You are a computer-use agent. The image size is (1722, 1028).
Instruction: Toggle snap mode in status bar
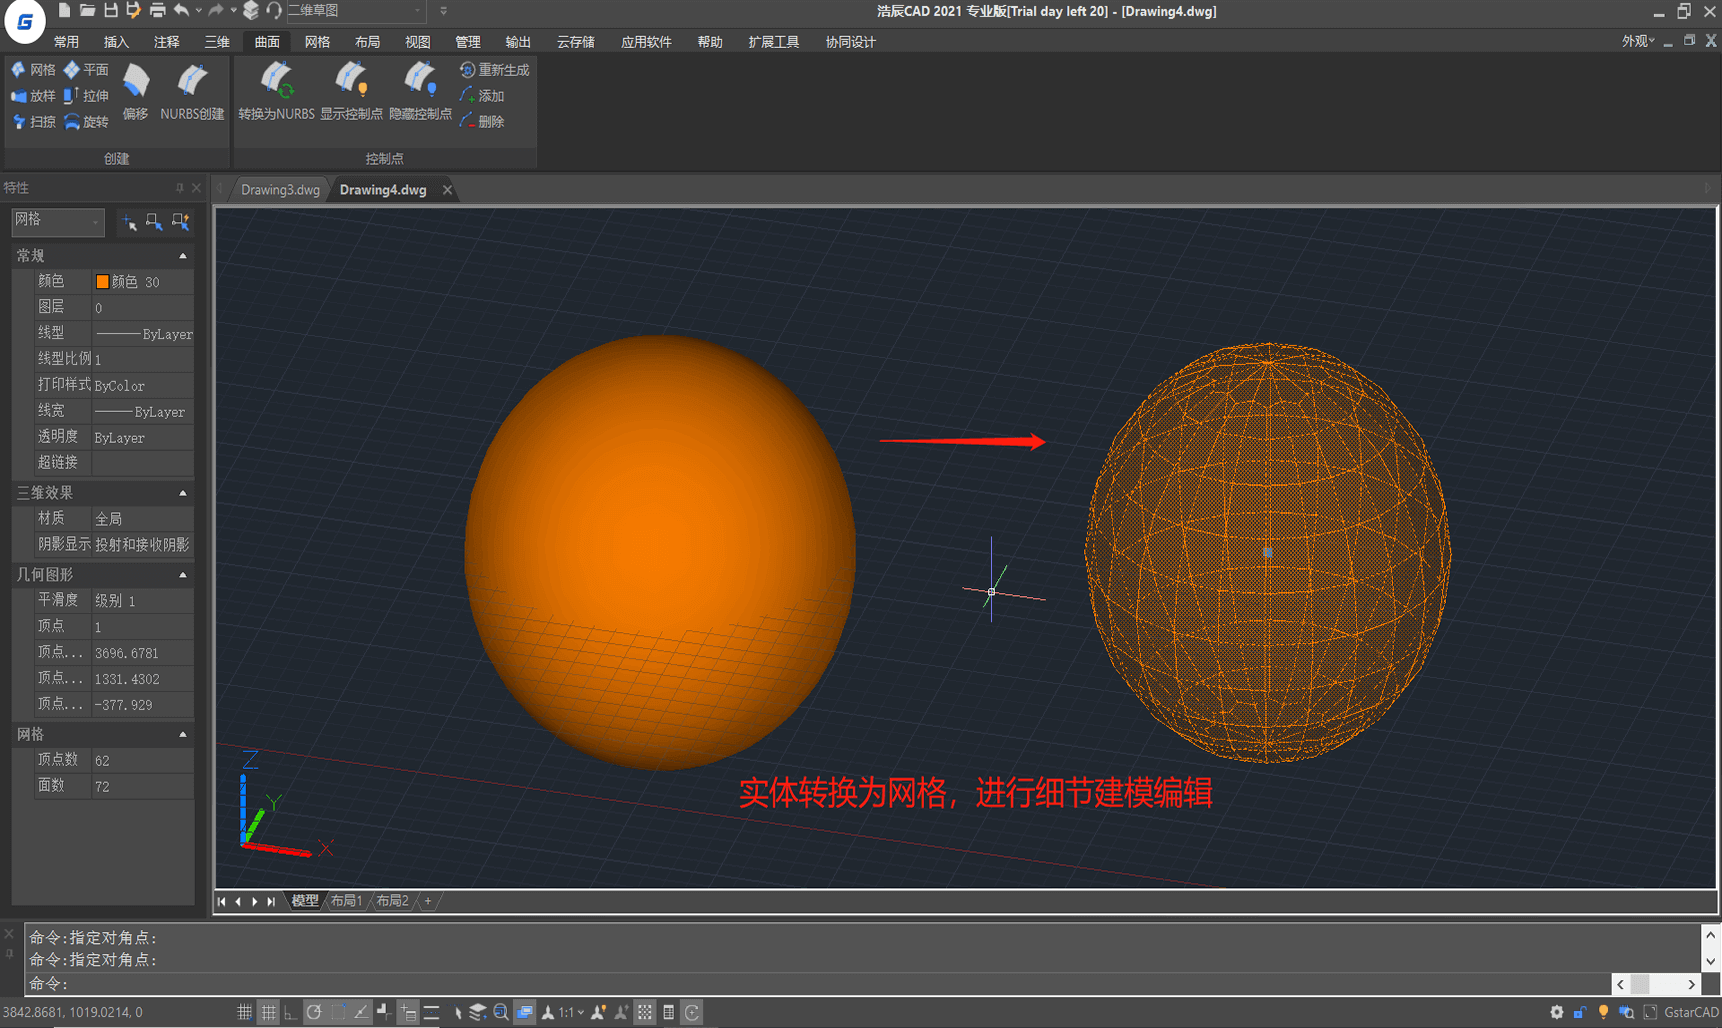pyautogui.click(x=244, y=1012)
